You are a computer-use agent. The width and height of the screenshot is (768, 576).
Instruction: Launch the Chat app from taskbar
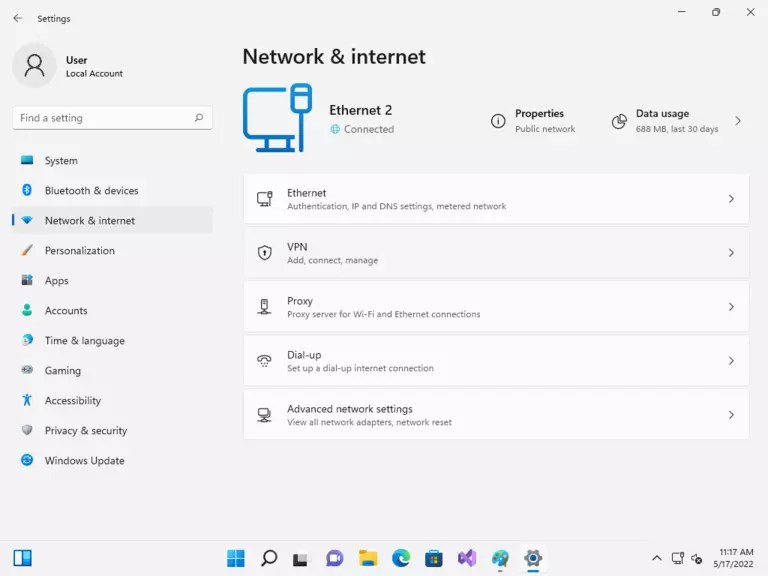[335, 558]
